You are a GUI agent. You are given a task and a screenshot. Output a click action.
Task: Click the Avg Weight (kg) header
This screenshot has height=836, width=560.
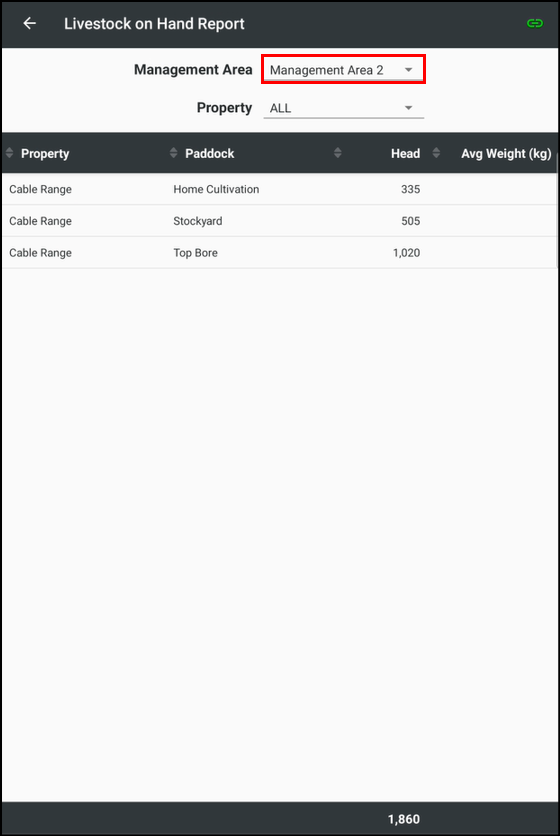tap(506, 154)
